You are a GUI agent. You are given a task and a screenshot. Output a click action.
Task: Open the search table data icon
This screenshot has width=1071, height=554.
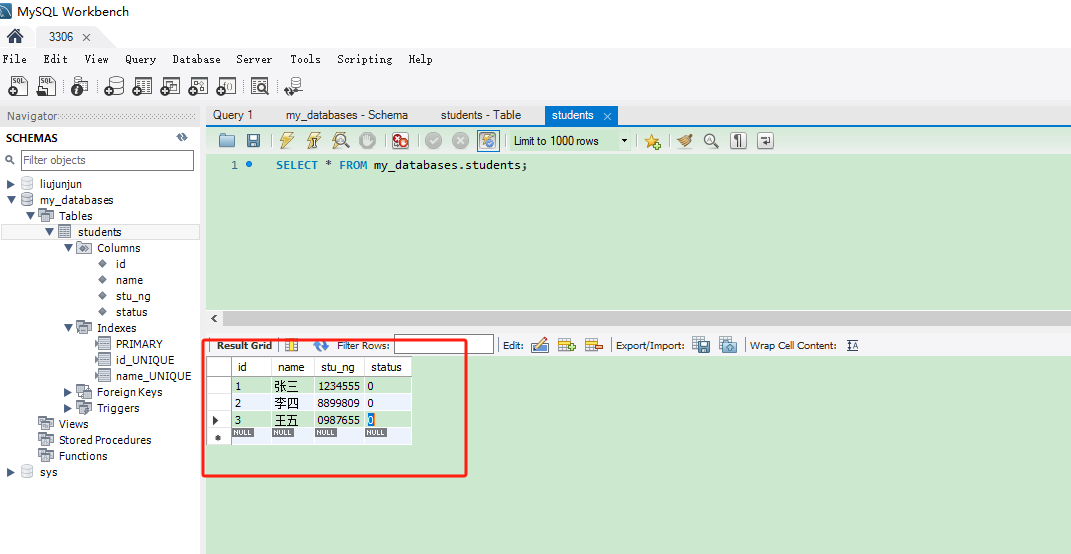tap(260, 85)
